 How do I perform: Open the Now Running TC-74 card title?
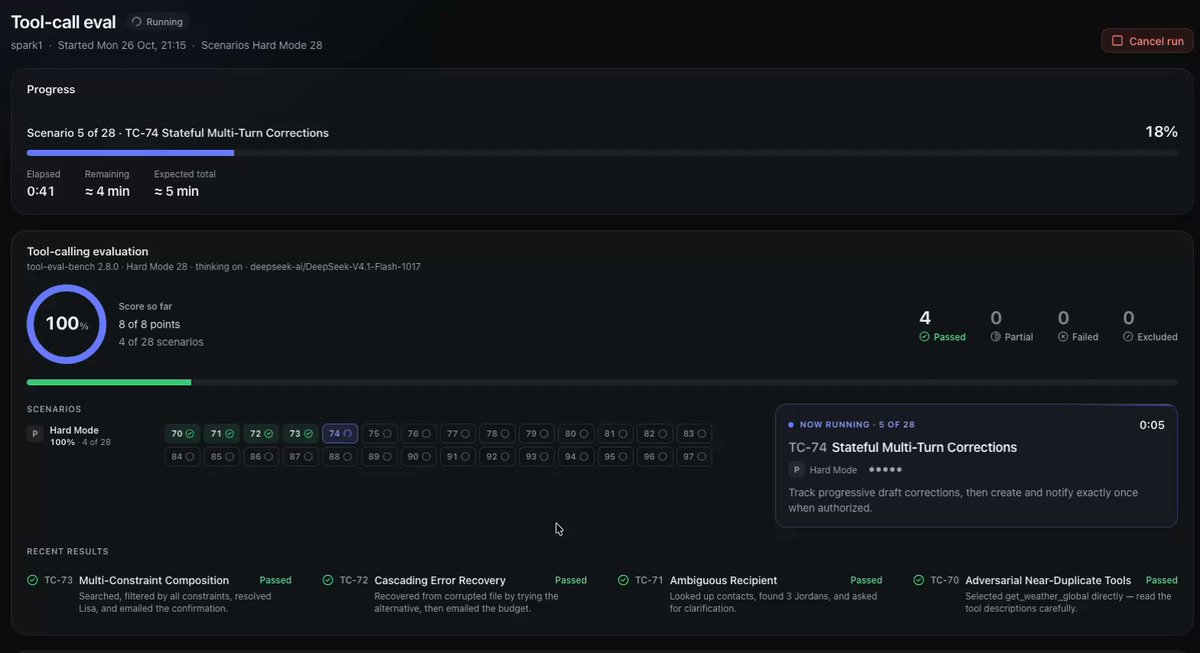click(x=903, y=447)
